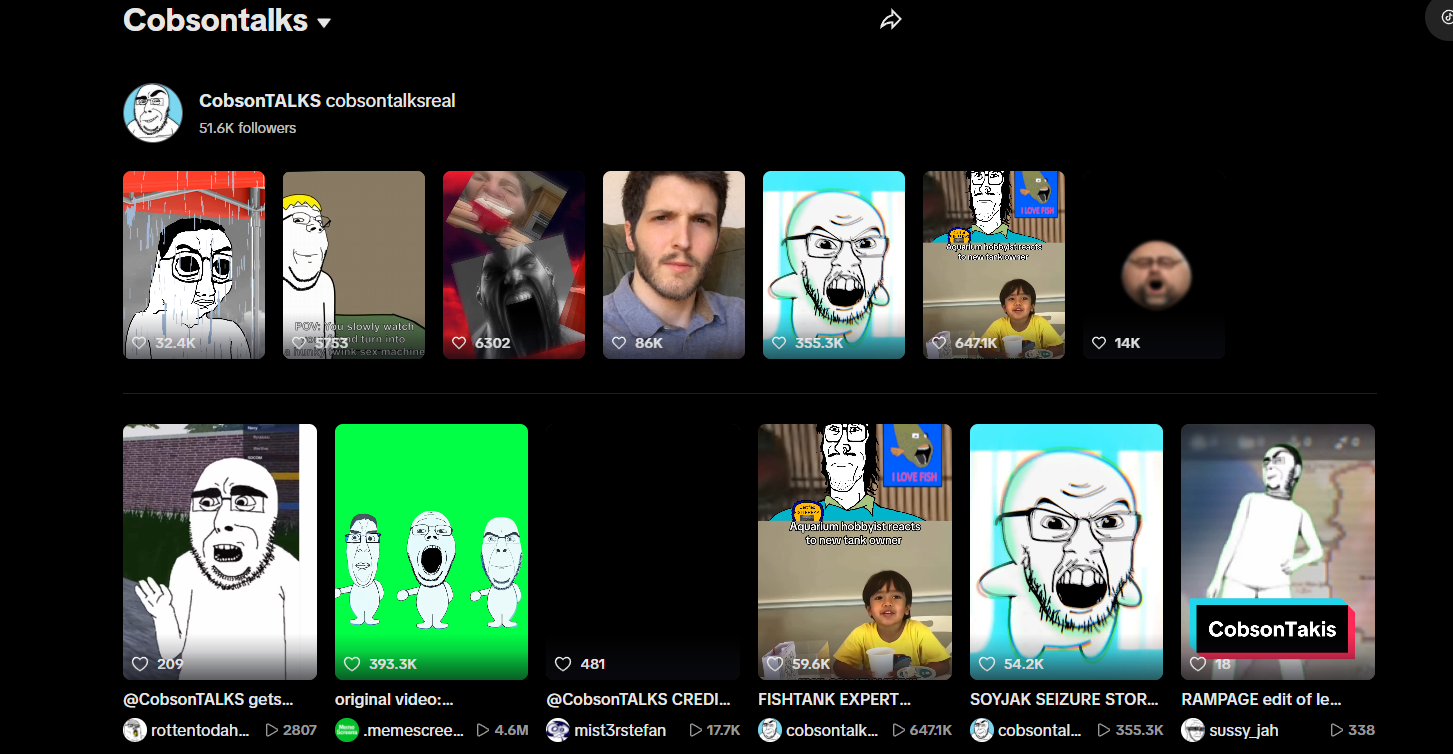Screen dimensions: 1453x754
Task: Visit the mist3rstefan username link
Action: [620, 730]
